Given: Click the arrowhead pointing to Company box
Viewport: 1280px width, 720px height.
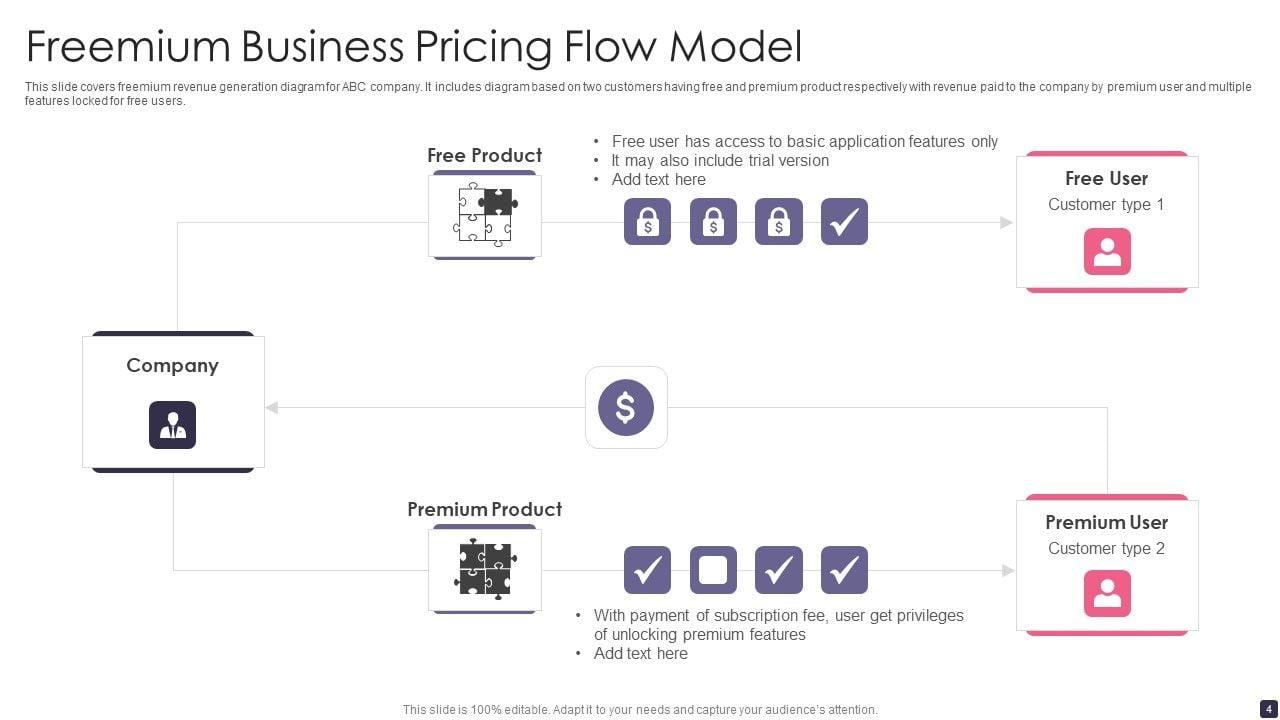Looking at the screenshot, I should tap(272, 407).
